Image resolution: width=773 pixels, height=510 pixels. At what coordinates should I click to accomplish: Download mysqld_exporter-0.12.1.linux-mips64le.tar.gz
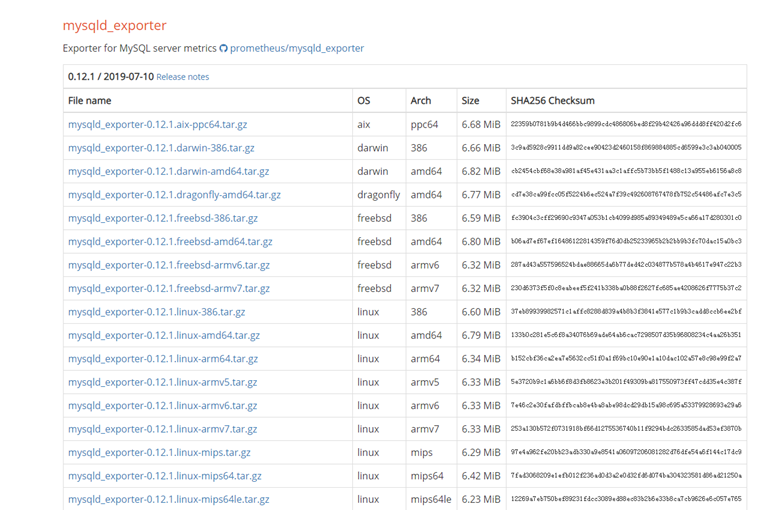pyautogui.click(x=169, y=499)
